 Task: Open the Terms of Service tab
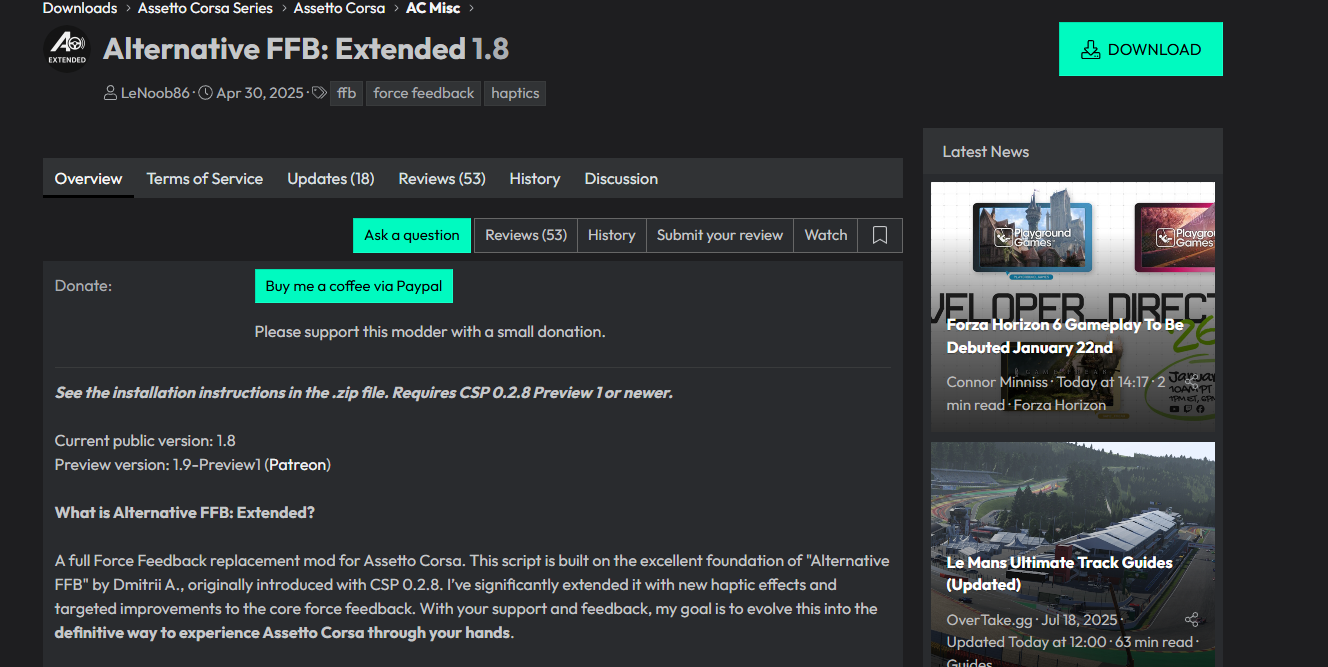(205, 179)
